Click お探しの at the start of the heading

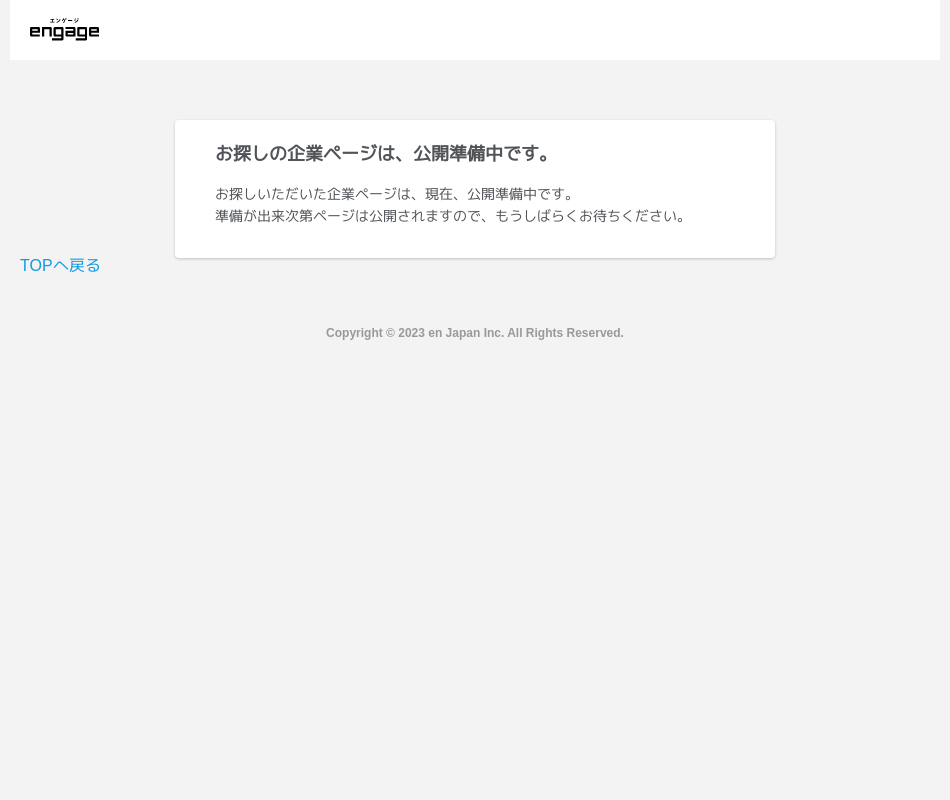pyautogui.click(x=251, y=153)
